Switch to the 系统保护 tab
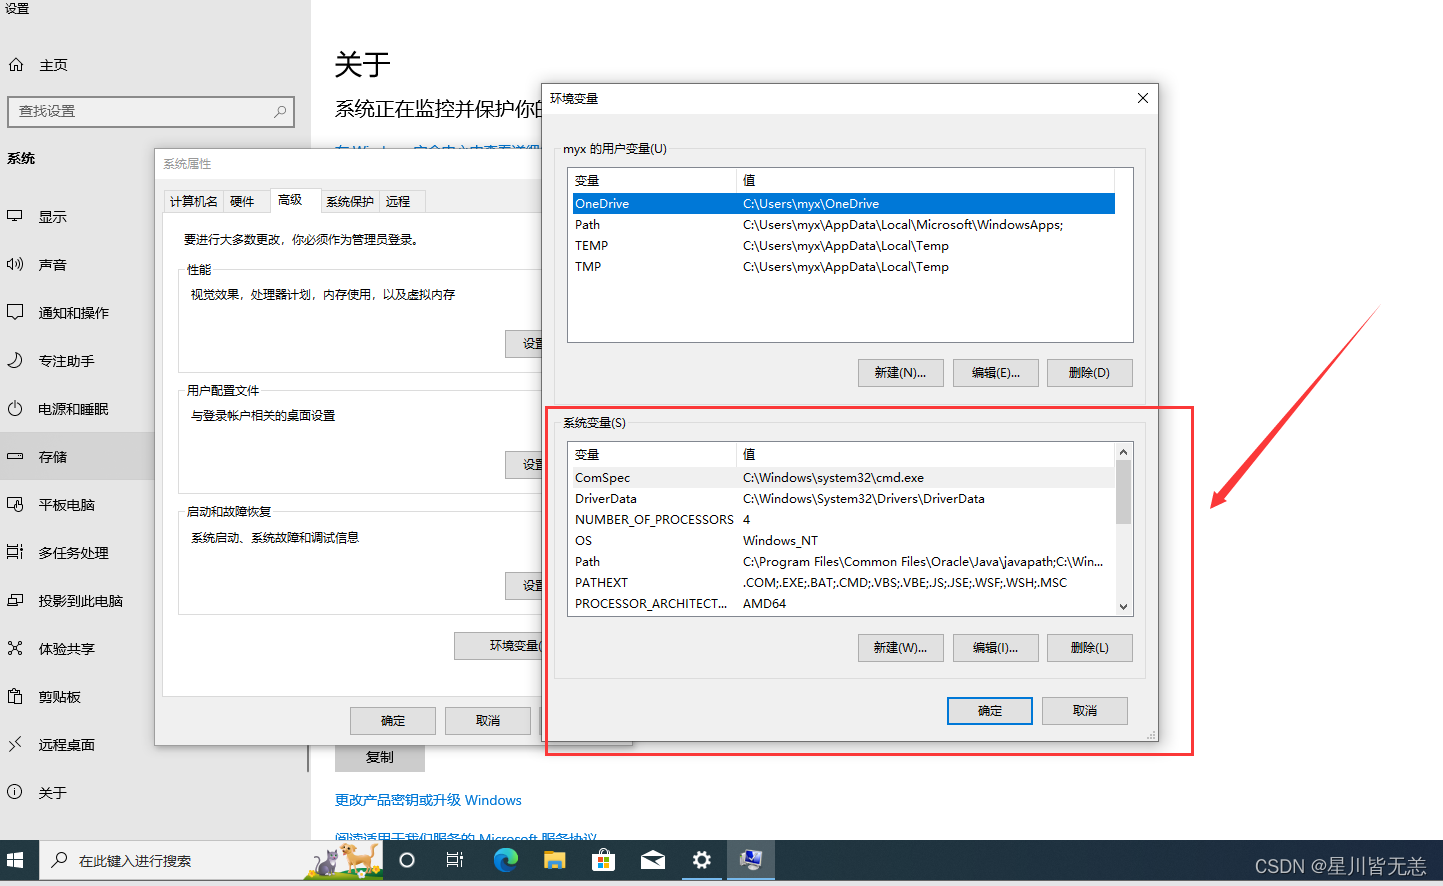1443x886 pixels. (349, 201)
